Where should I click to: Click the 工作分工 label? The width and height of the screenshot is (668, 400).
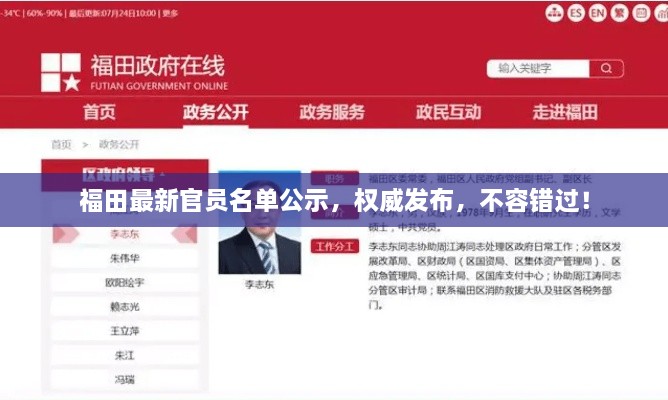point(335,246)
